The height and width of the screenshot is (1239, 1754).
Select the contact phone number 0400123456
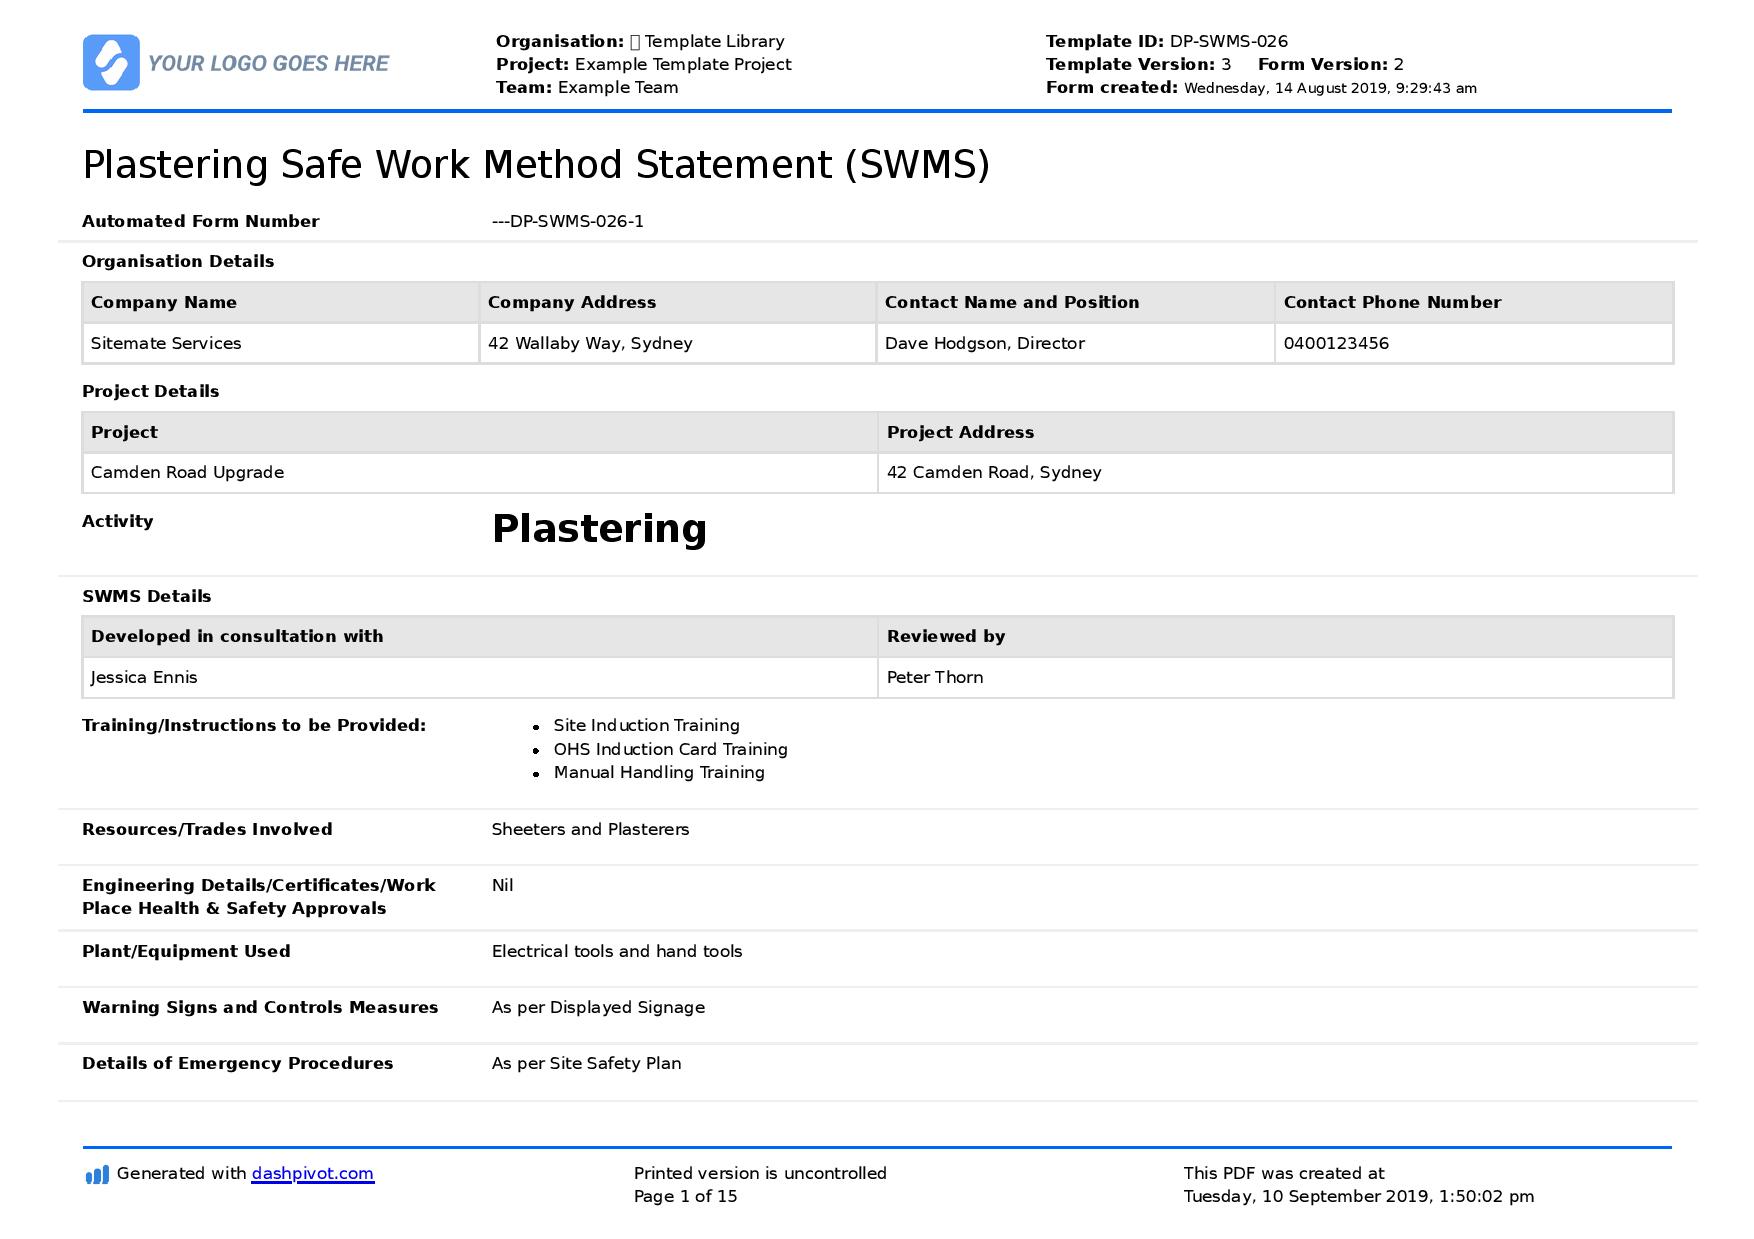coord(1336,343)
